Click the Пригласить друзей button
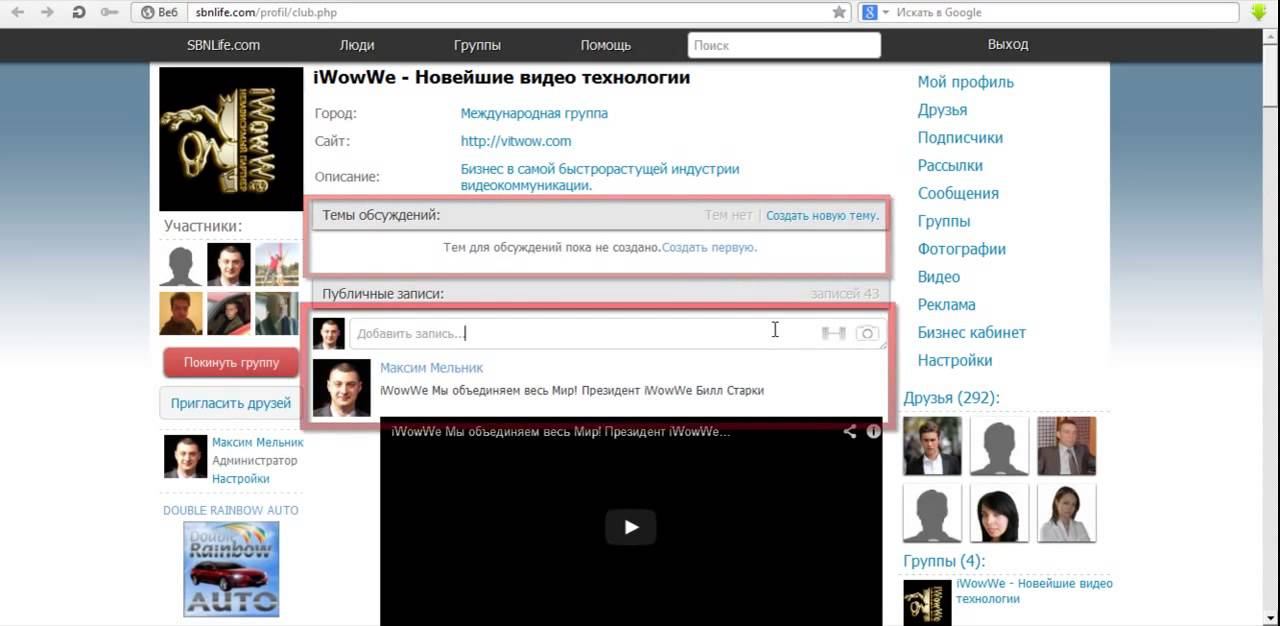The width and height of the screenshot is (1280, 626). (x=231, y=403)
